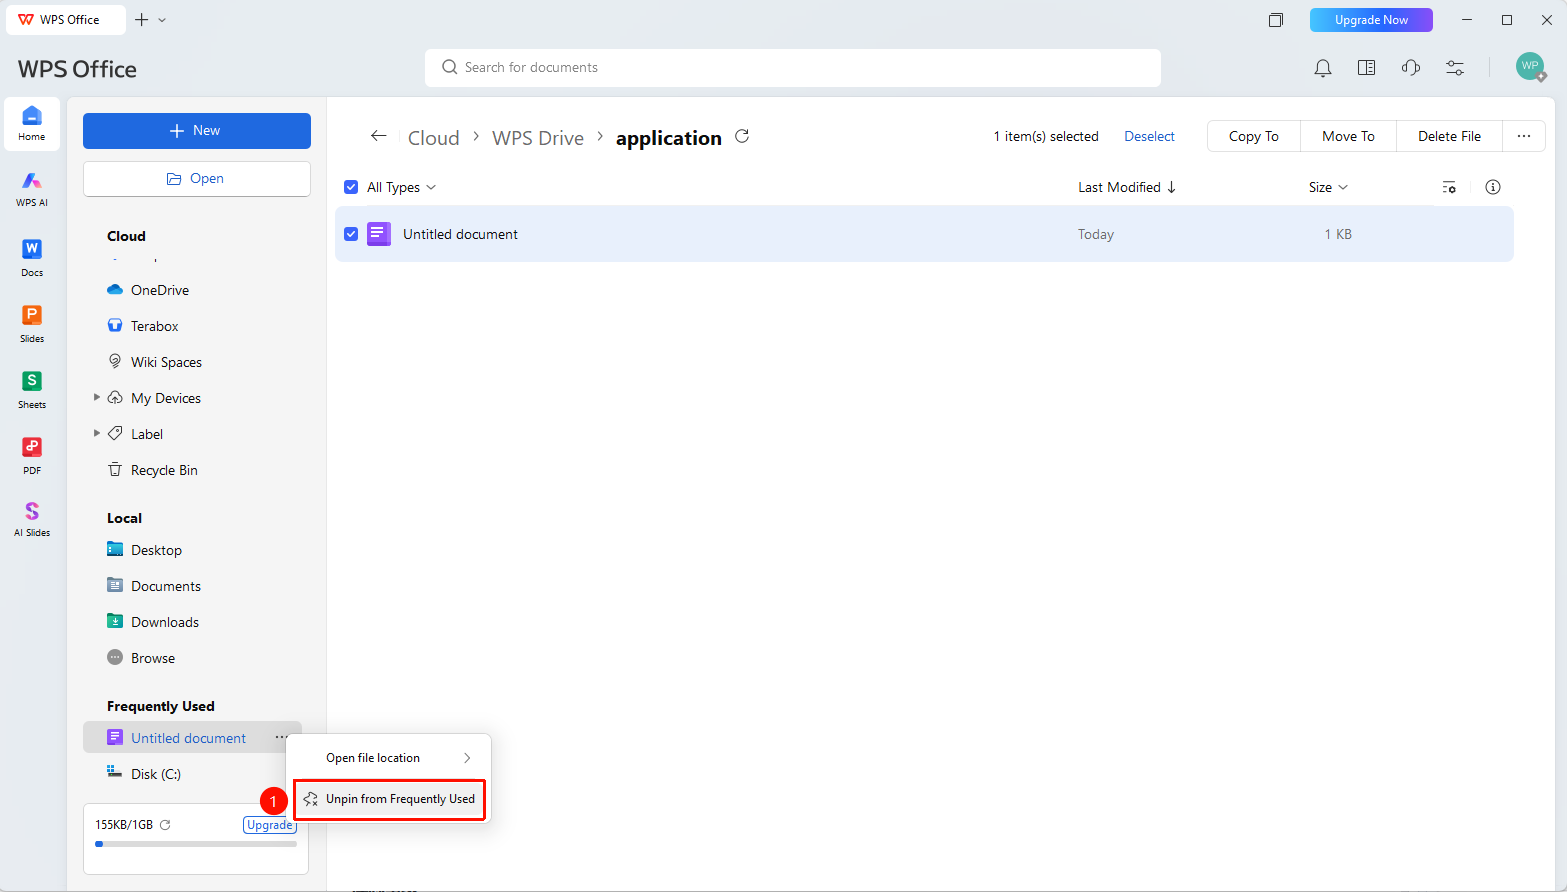The width and height of the screenshot is (1567, 892).
Task: Select Unpin from Frequently Used
Action: (x=389, y=799)
